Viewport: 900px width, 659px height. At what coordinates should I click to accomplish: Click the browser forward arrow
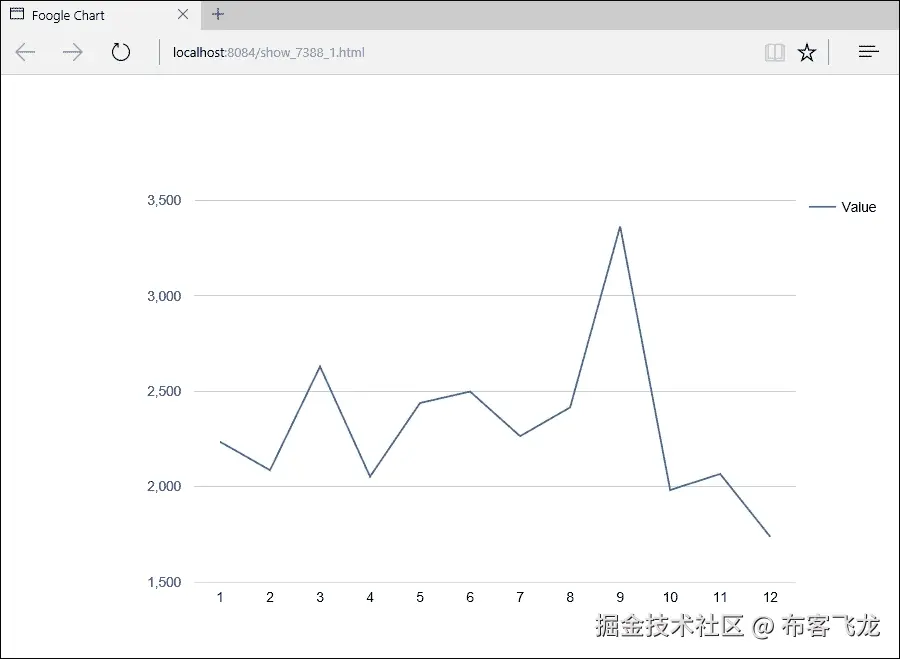[72, 52]
